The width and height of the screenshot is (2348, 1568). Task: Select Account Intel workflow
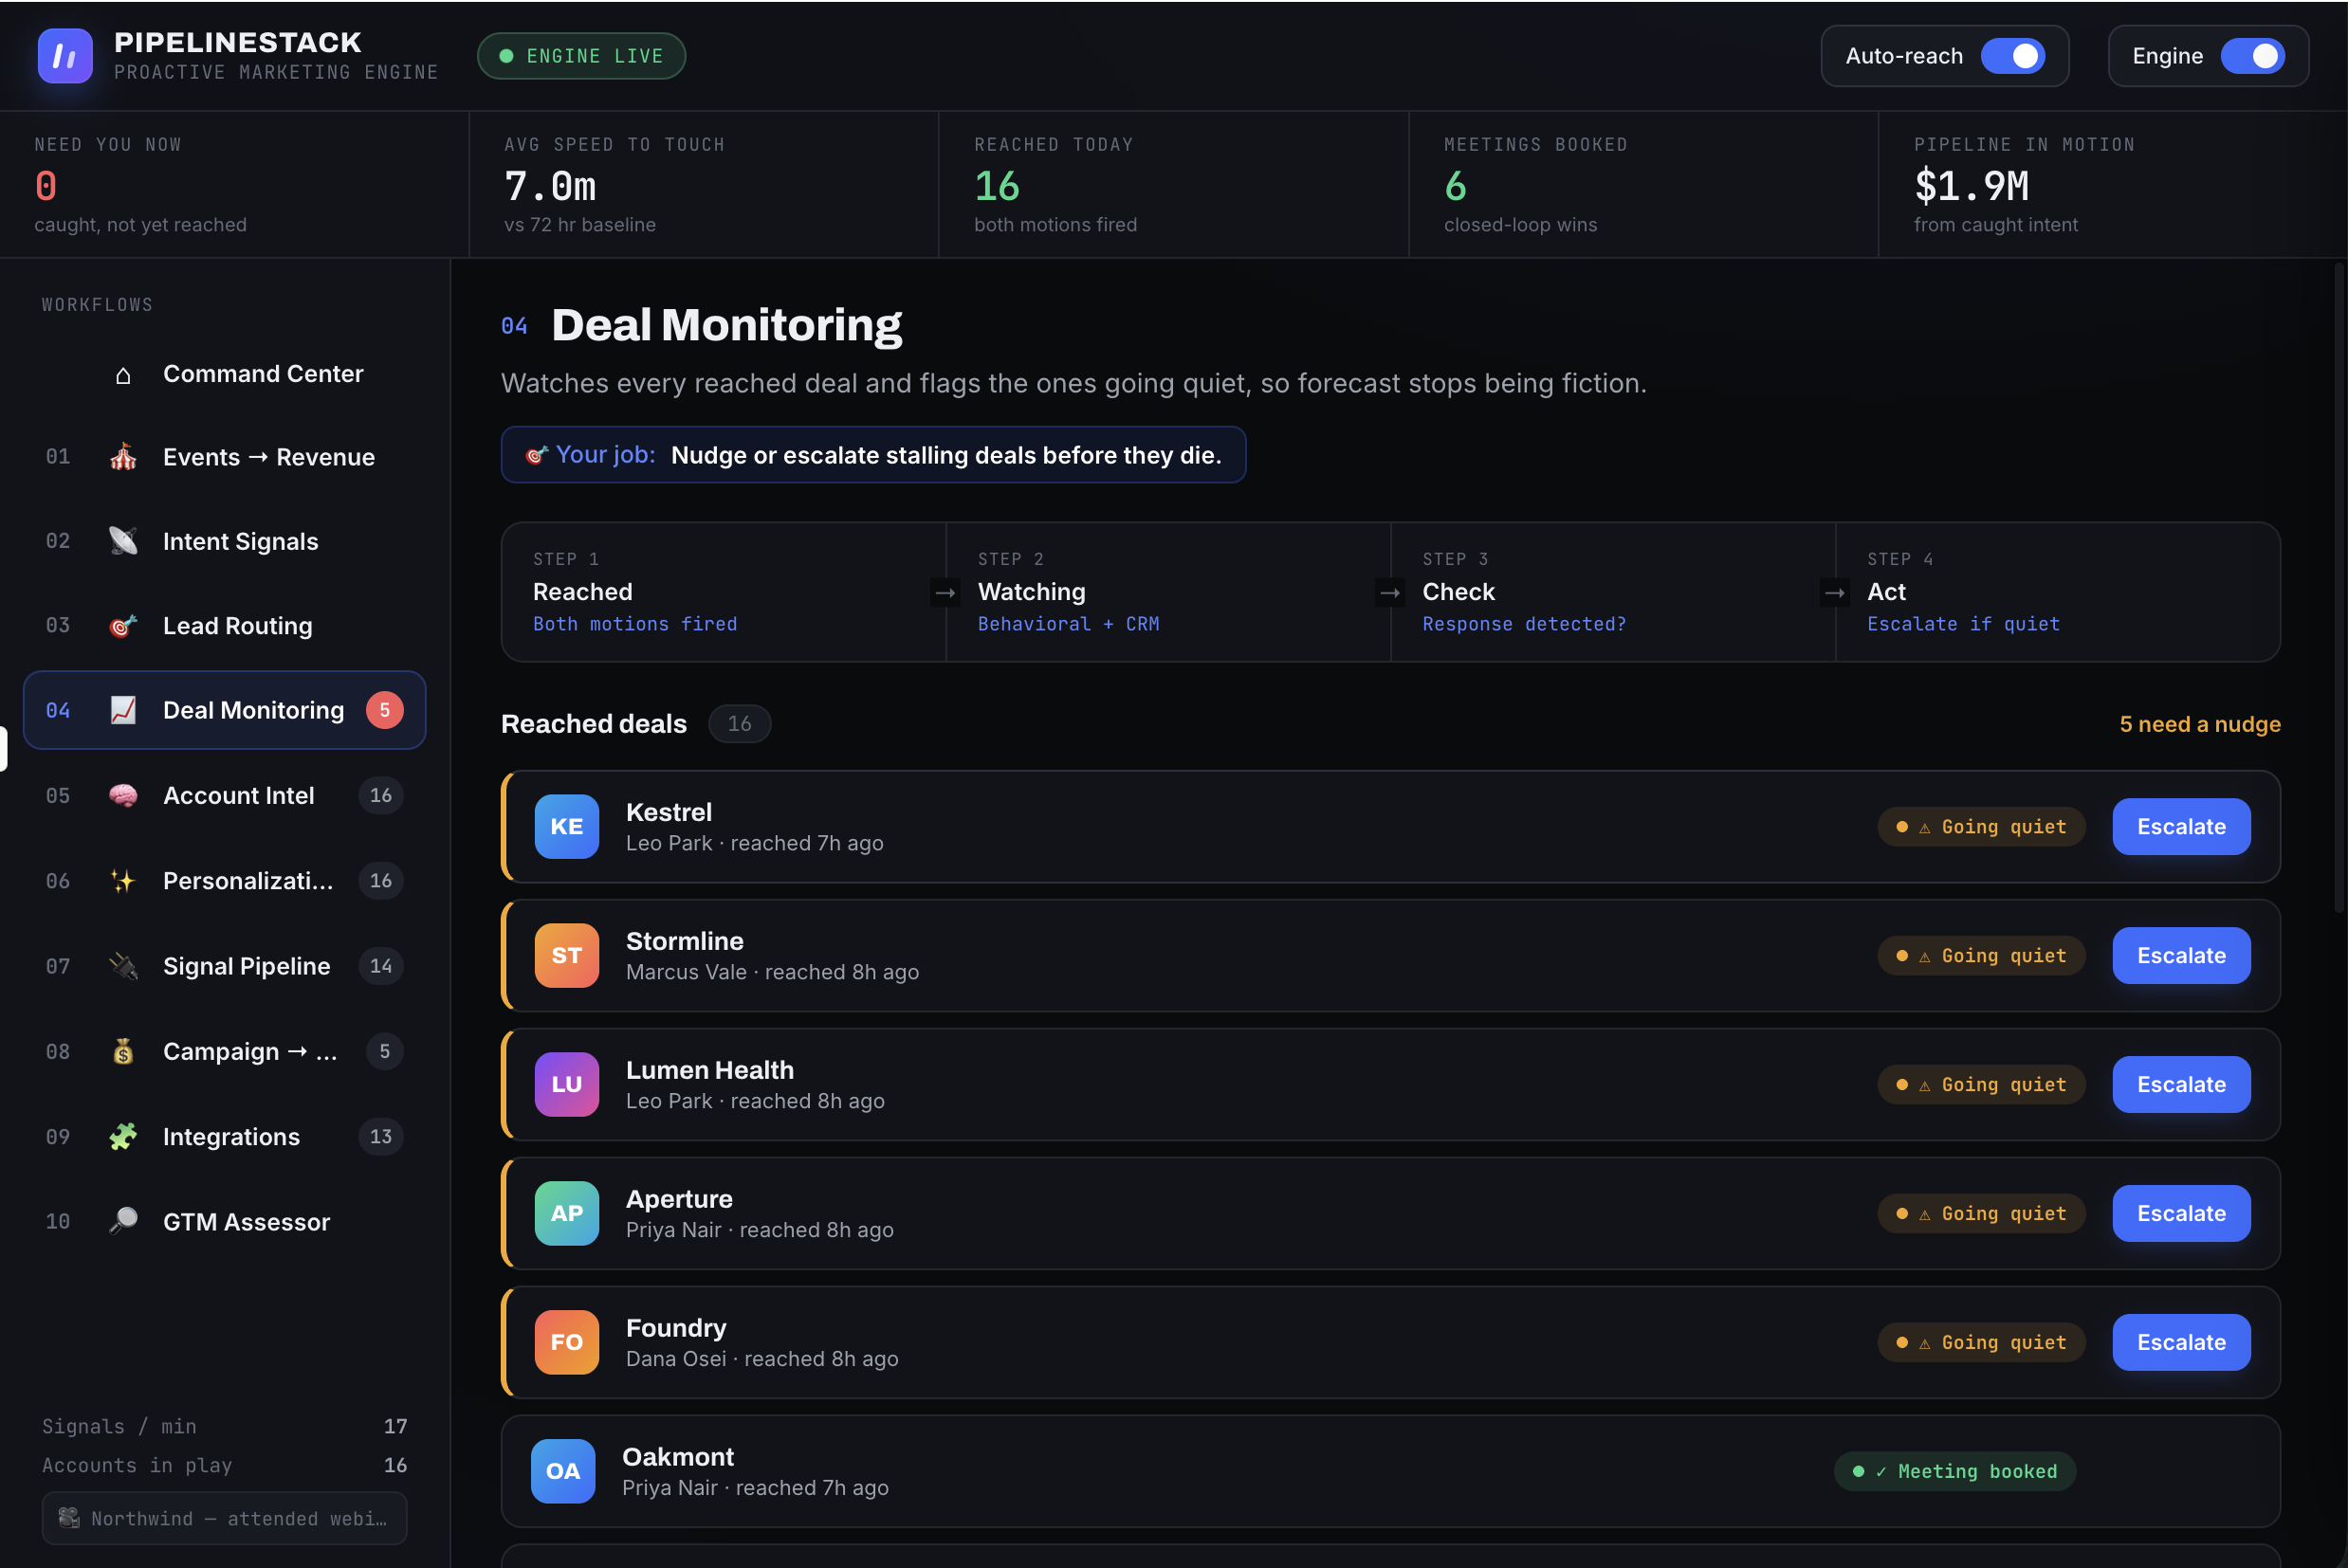click(225, 795)
